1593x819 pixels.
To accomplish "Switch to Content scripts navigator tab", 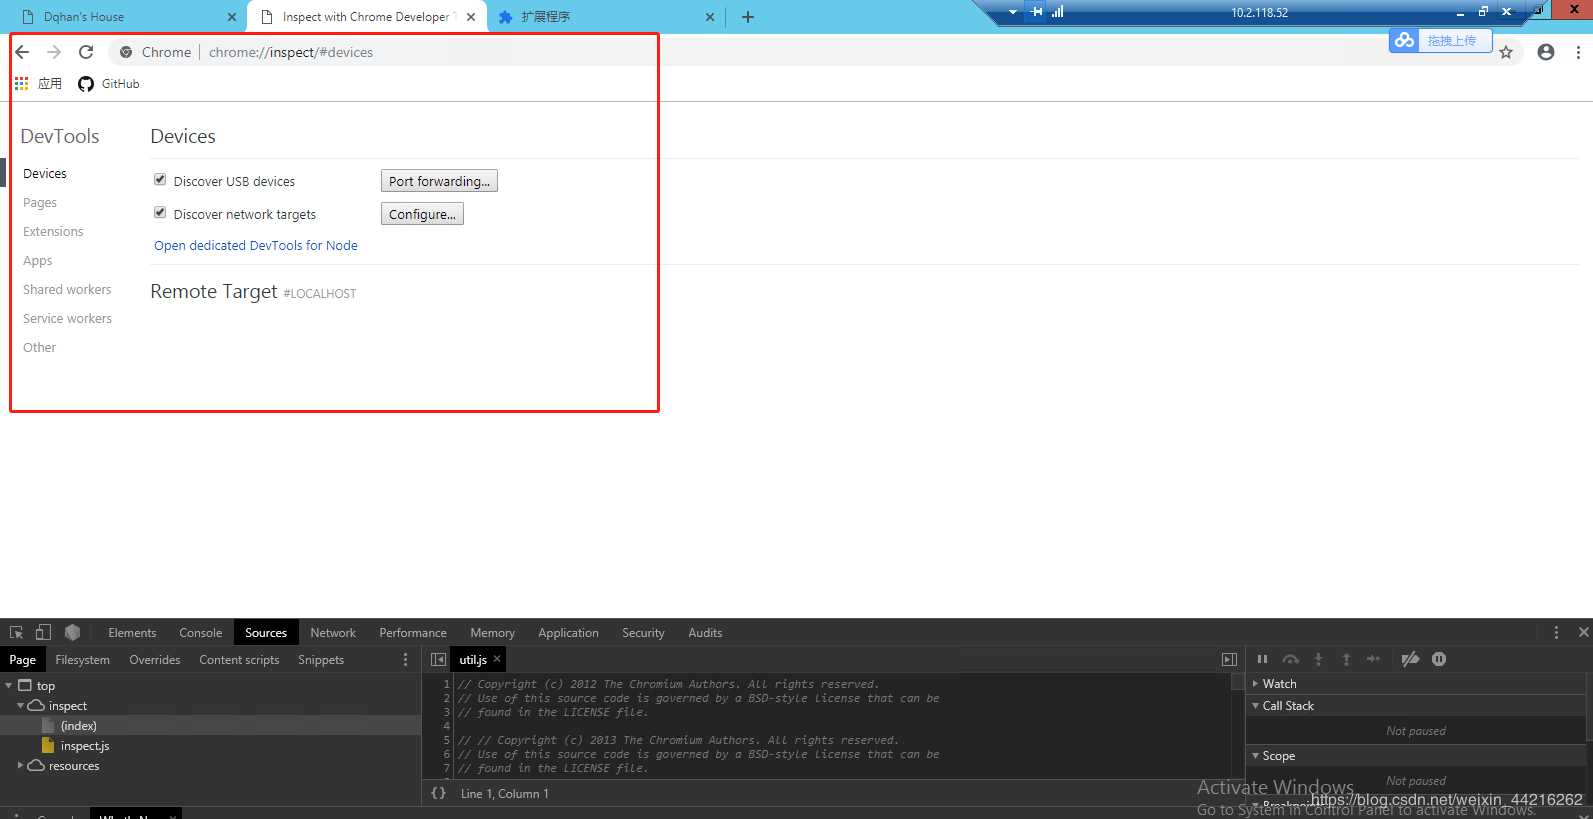I will point(239,660).
